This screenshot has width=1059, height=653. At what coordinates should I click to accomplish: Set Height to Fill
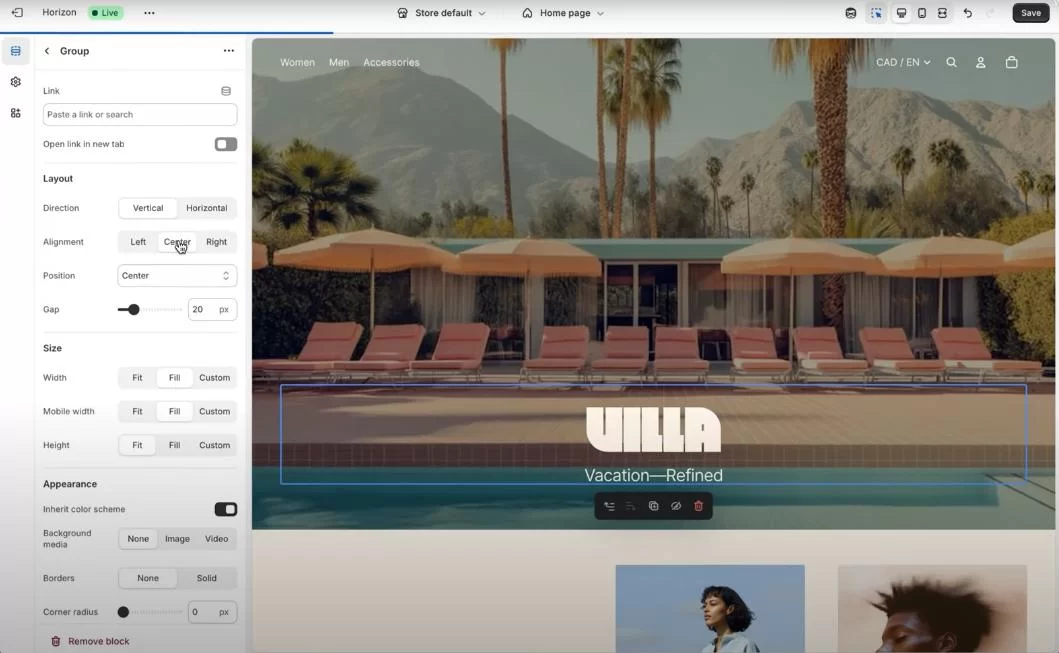(x=174, y=445)
